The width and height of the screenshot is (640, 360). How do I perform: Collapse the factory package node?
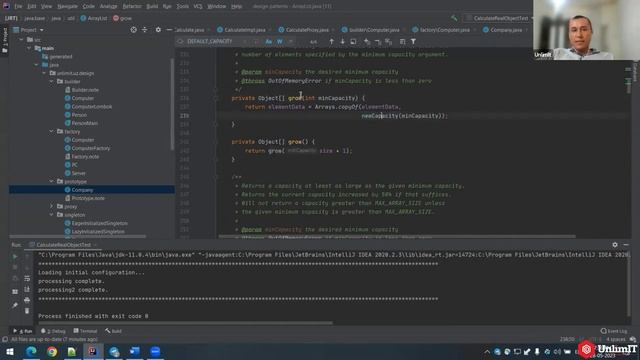(51, 131)
